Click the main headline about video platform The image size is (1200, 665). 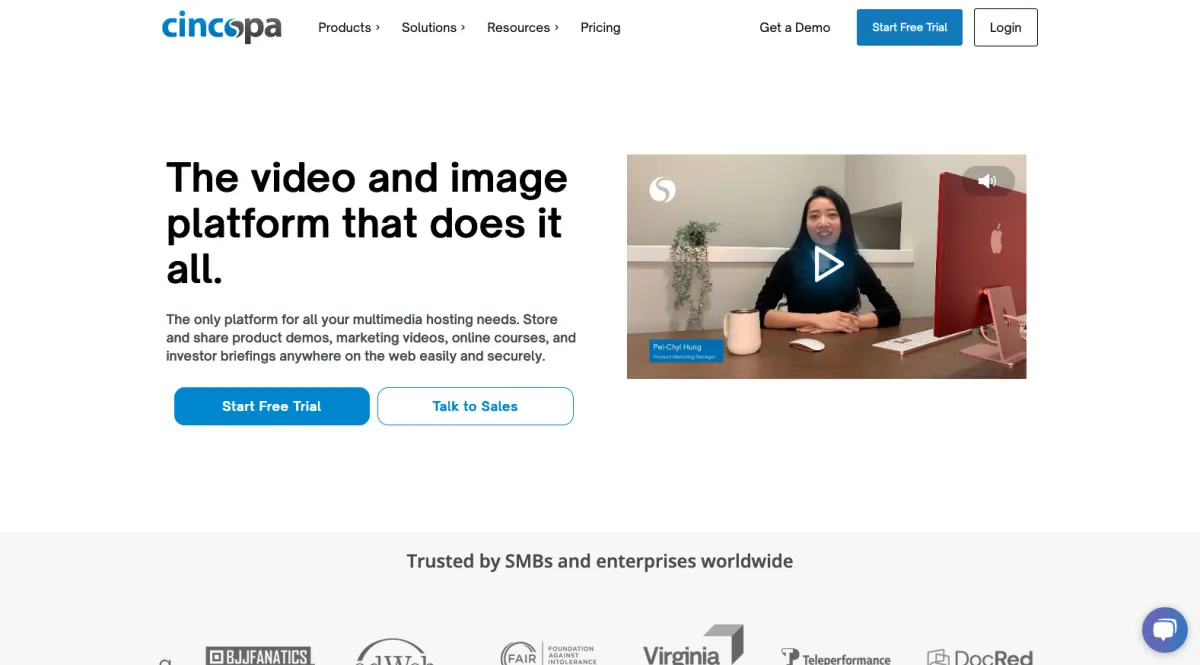367,223
